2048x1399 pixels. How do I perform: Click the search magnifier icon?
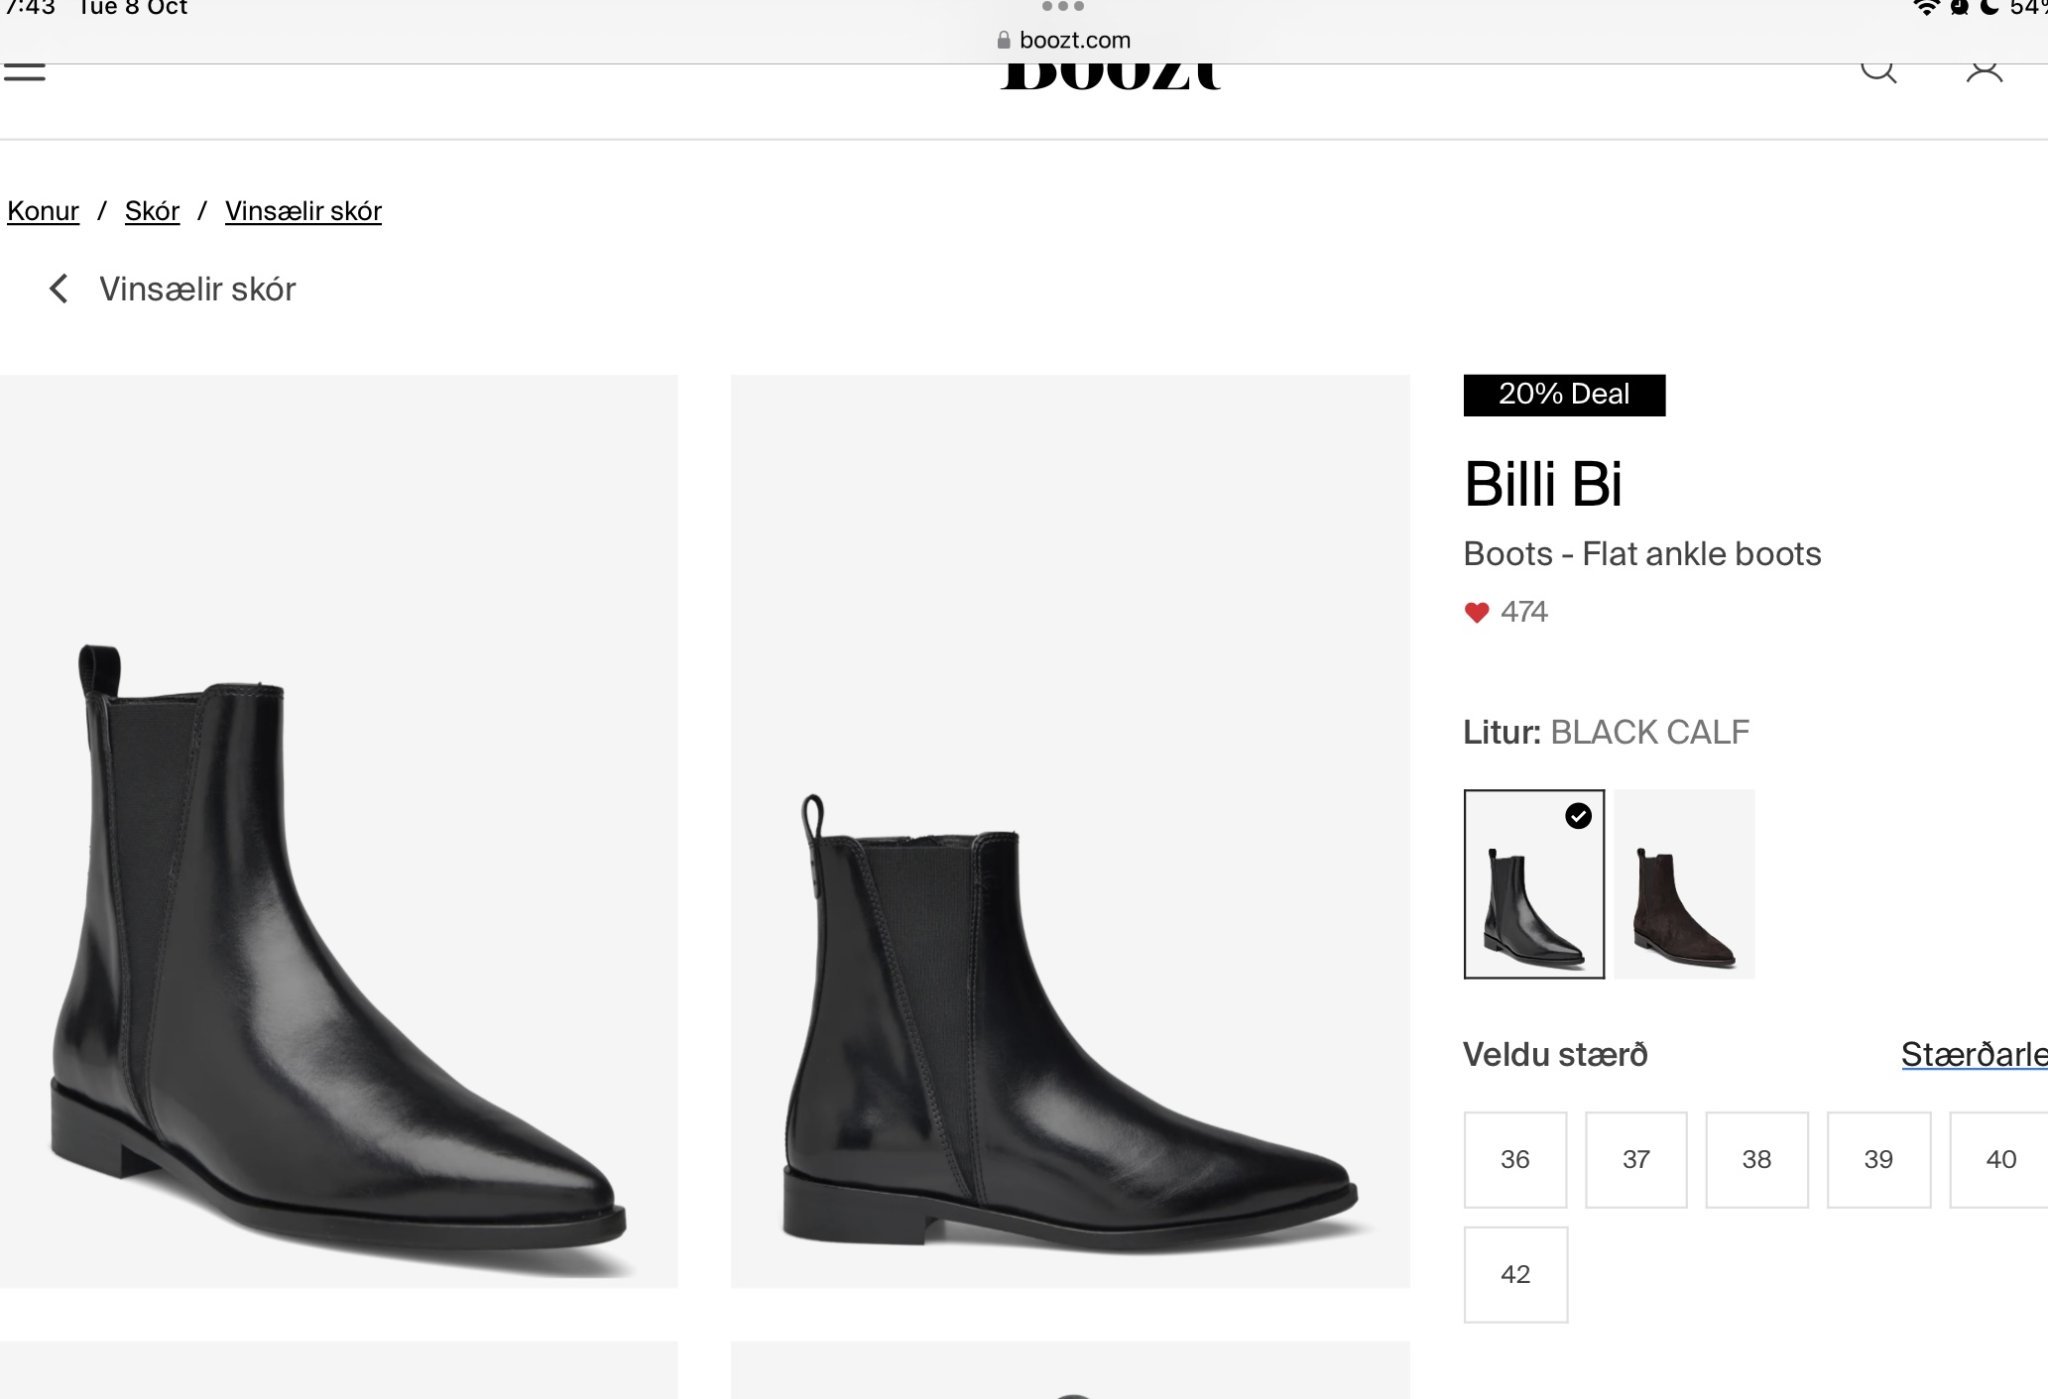(1878, 70)
